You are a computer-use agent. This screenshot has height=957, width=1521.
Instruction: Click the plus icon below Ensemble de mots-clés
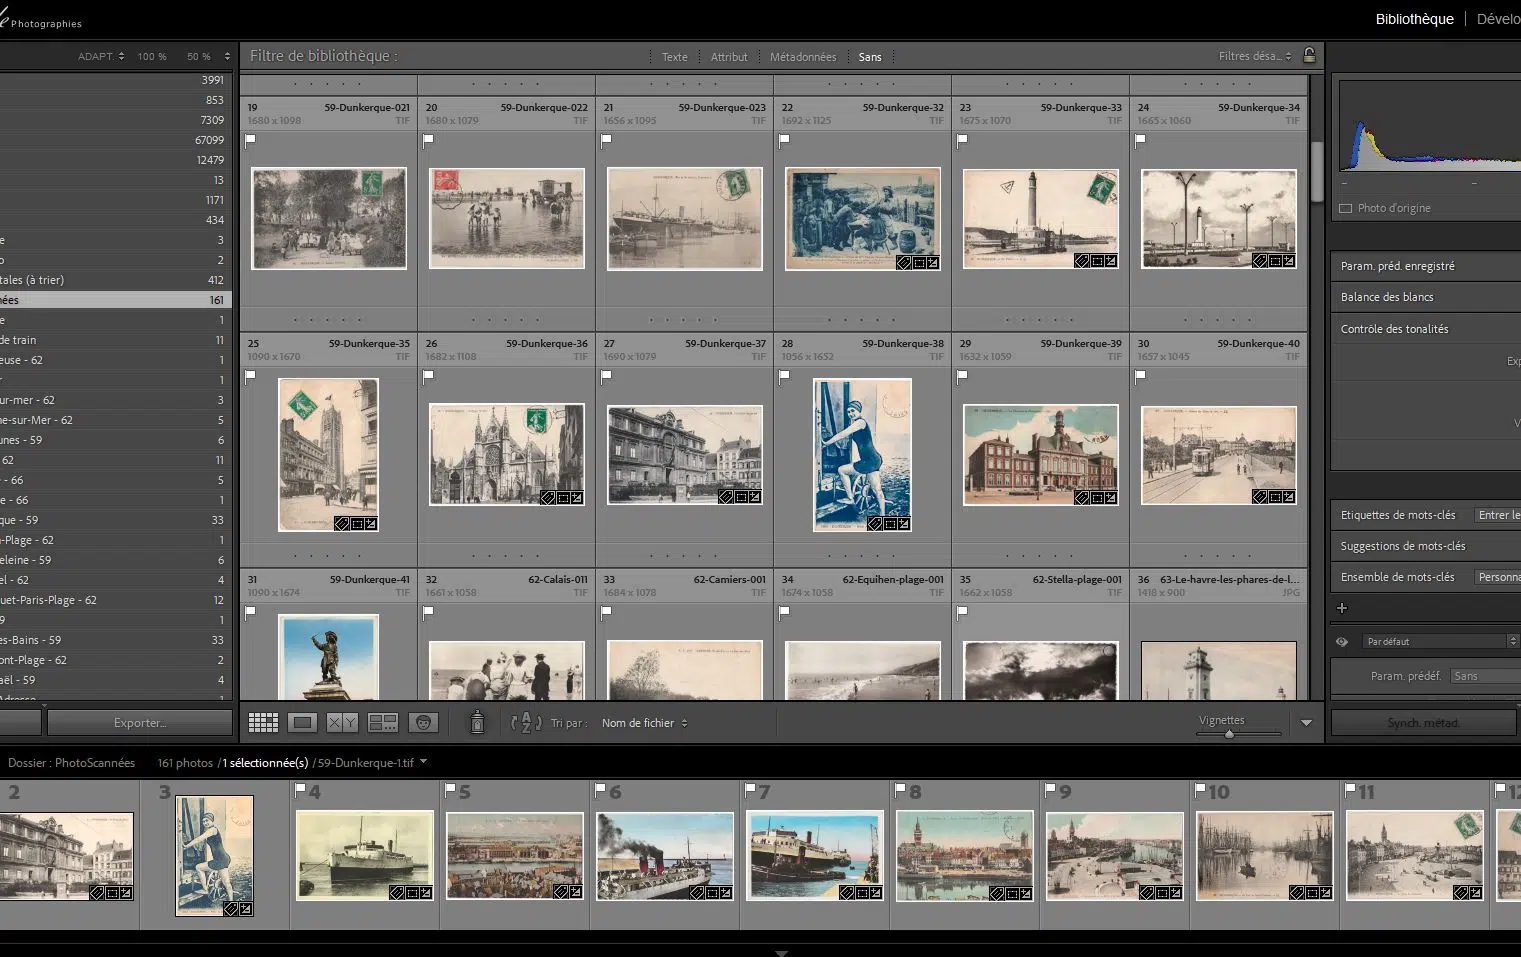(x=1342, y=608)
